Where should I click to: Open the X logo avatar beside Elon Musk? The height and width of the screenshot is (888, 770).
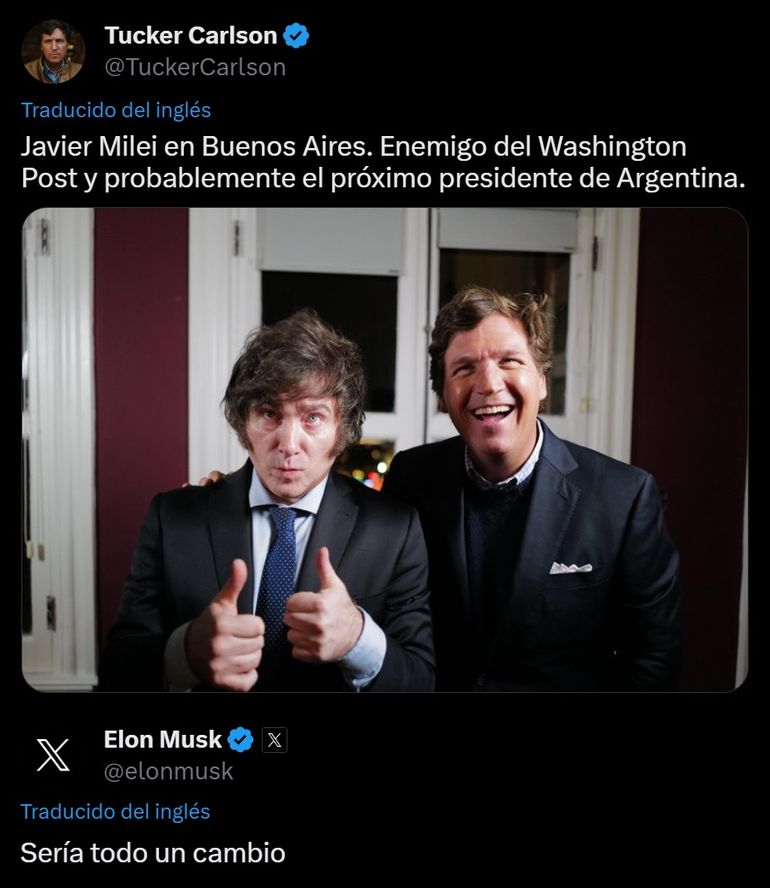coord(53,755)
